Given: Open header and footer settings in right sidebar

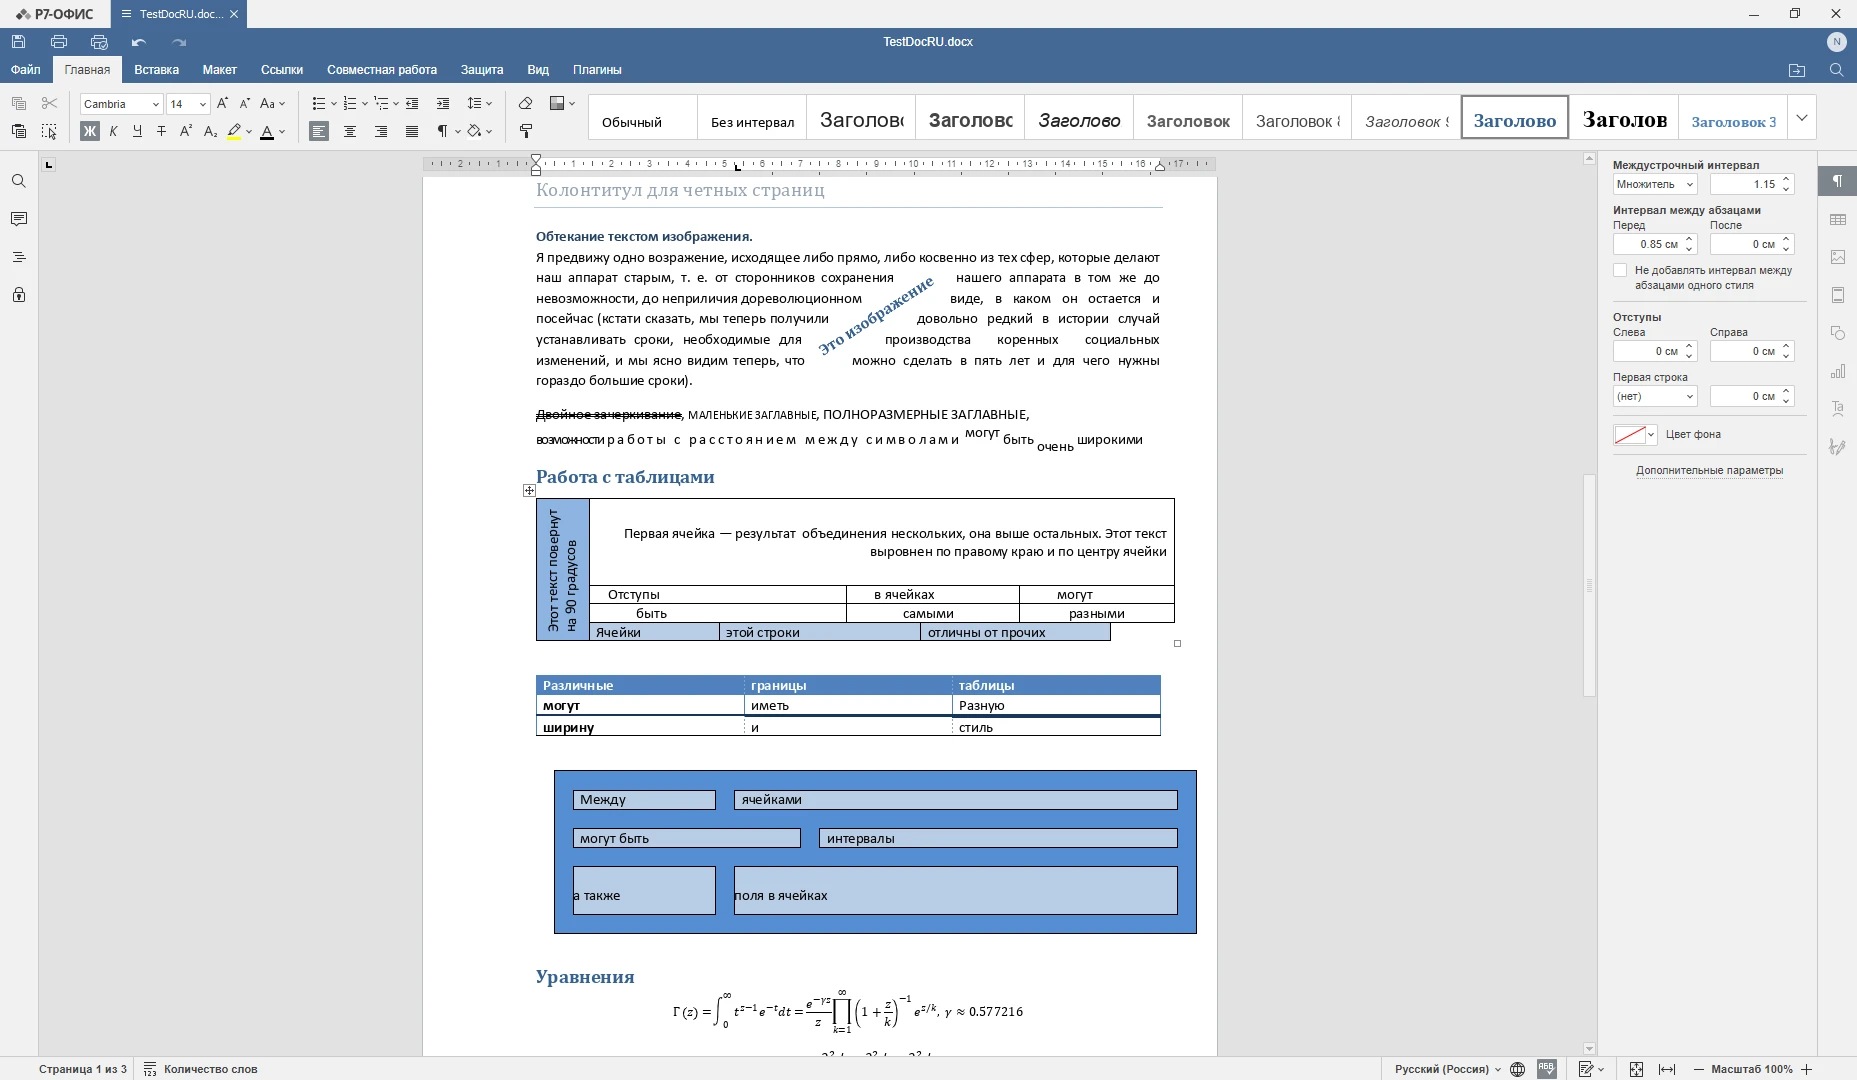Looking at the screenshot, I should coord(1838,295).
